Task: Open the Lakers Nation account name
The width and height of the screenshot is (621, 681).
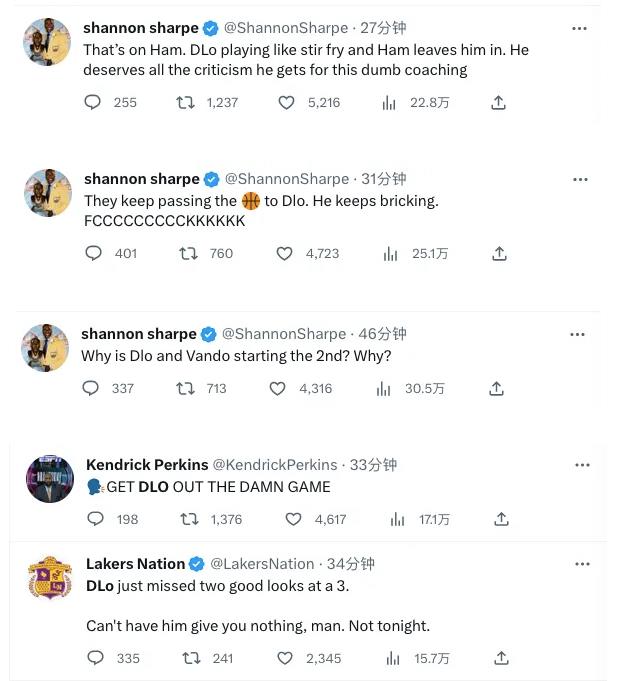Action: 136,564
